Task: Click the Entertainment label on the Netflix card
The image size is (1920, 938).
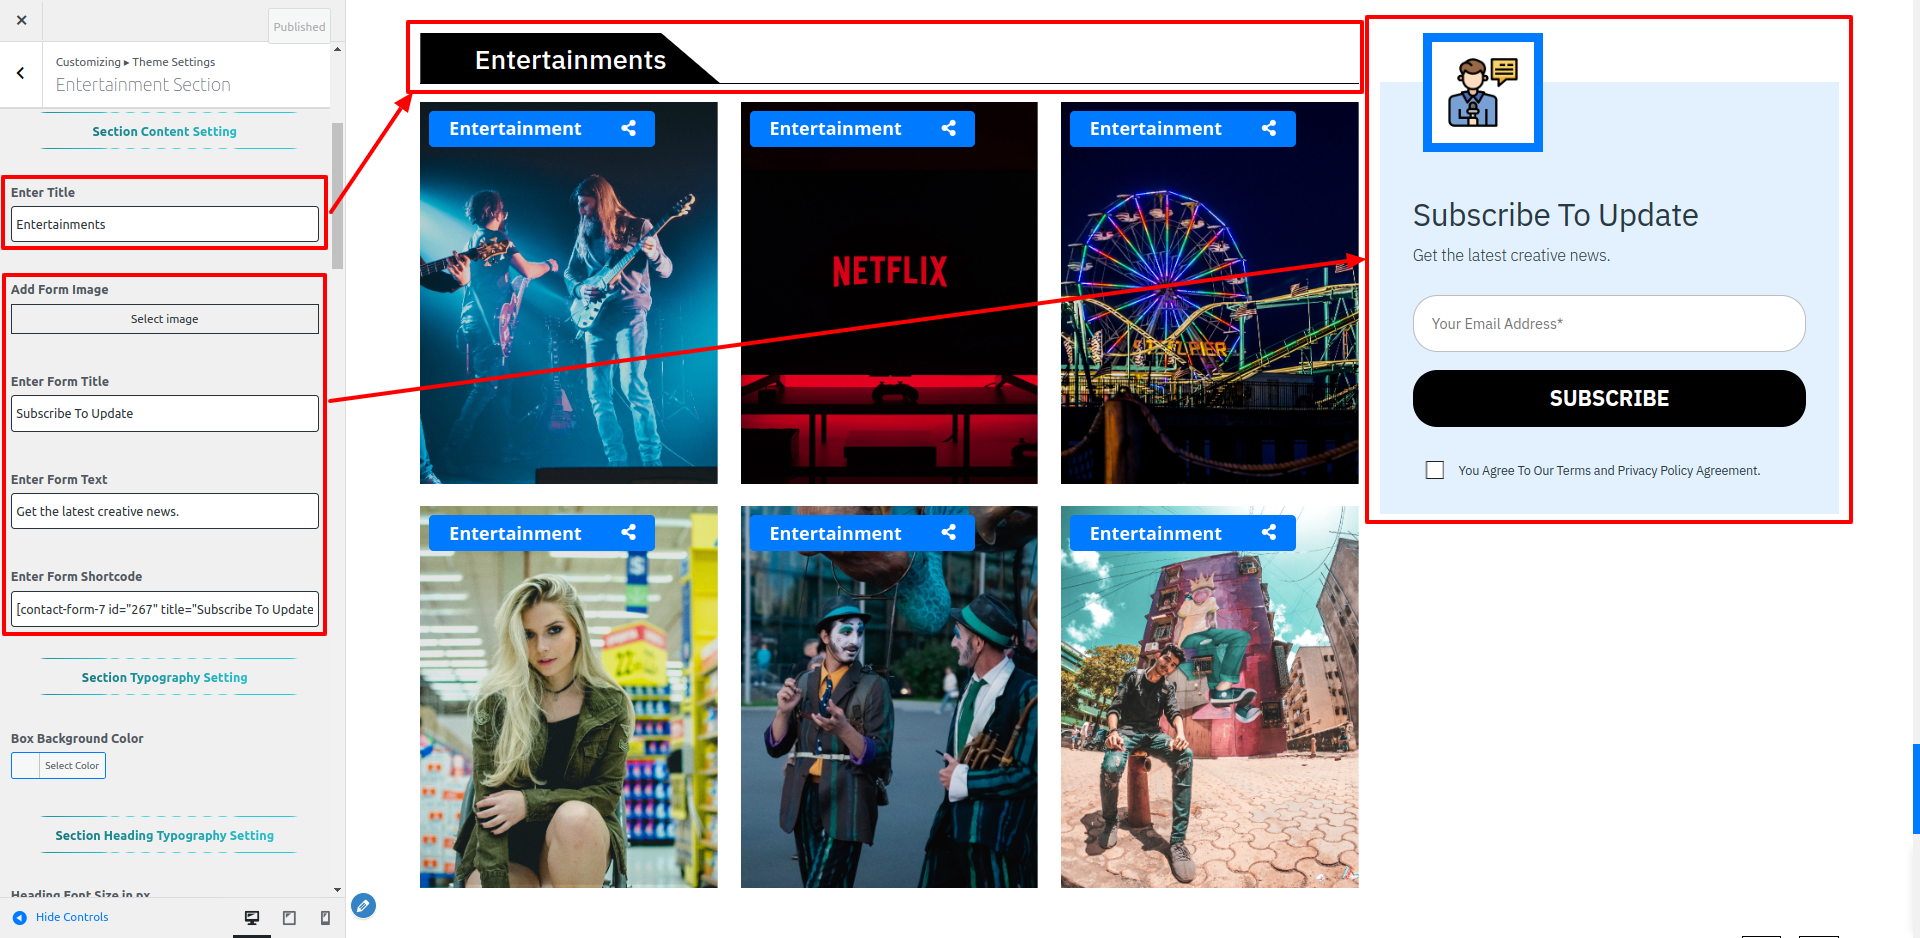Action: click(x=835, y=129)
